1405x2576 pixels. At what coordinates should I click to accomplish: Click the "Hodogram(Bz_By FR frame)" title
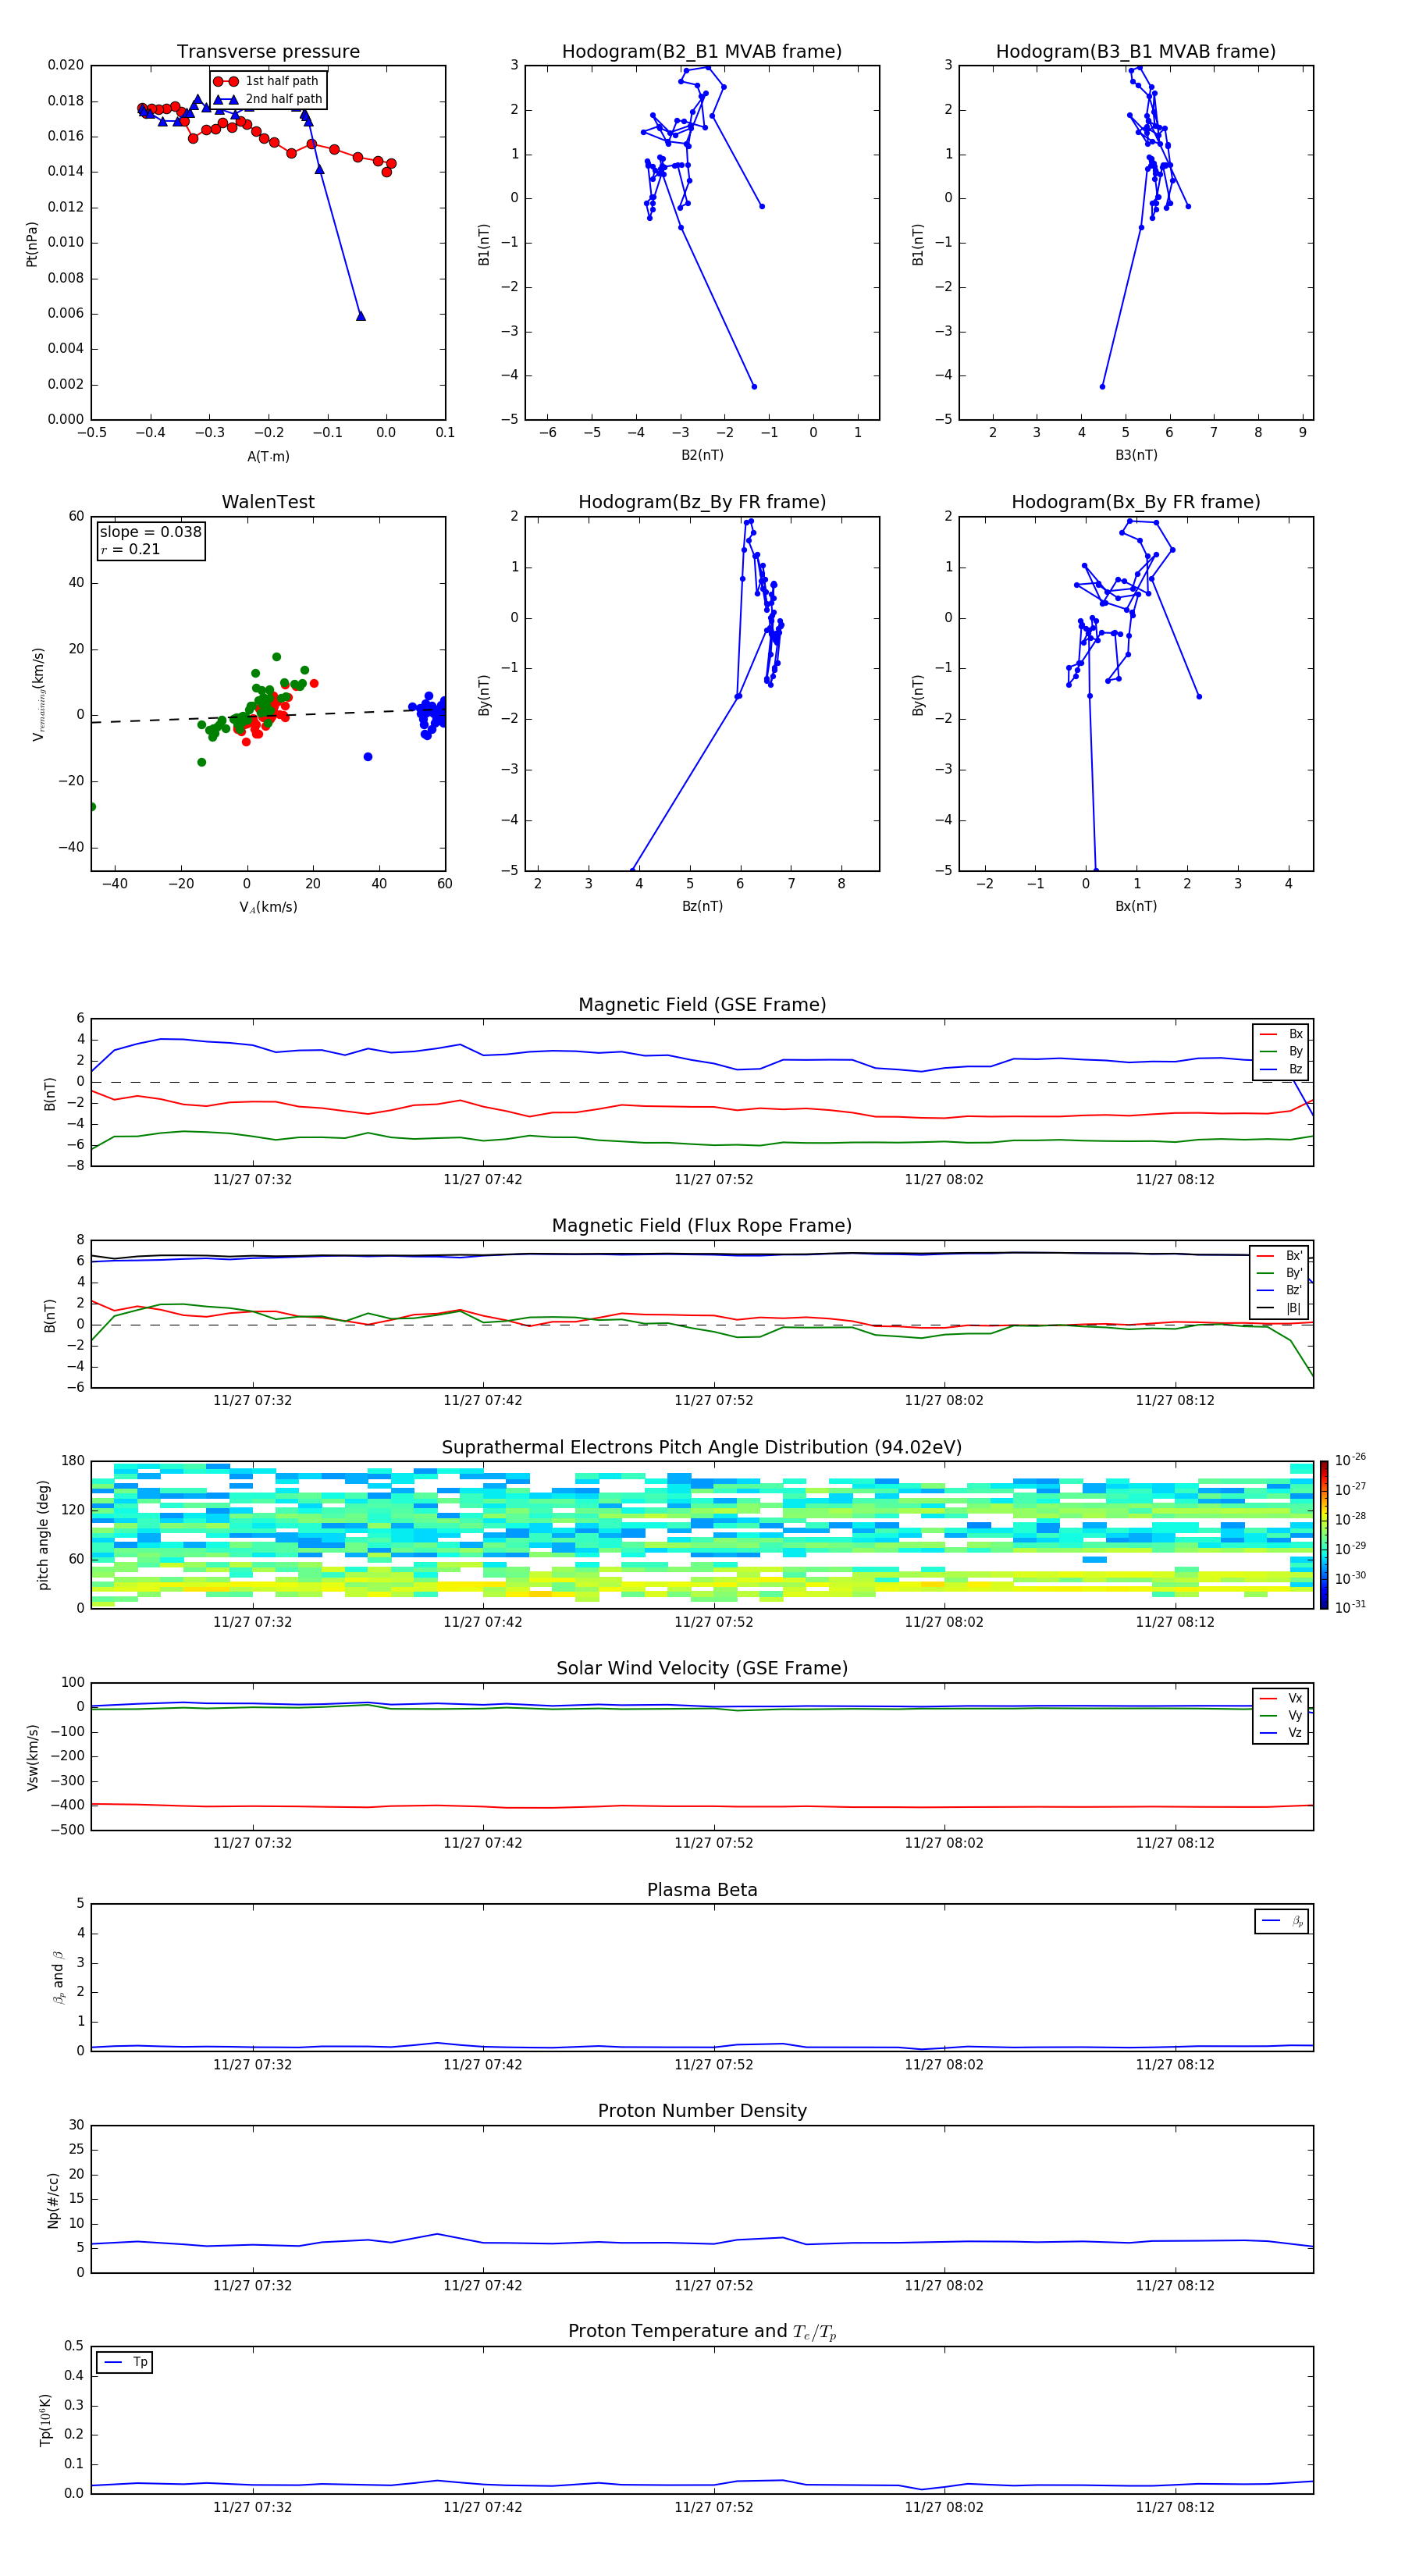(702, 502)
